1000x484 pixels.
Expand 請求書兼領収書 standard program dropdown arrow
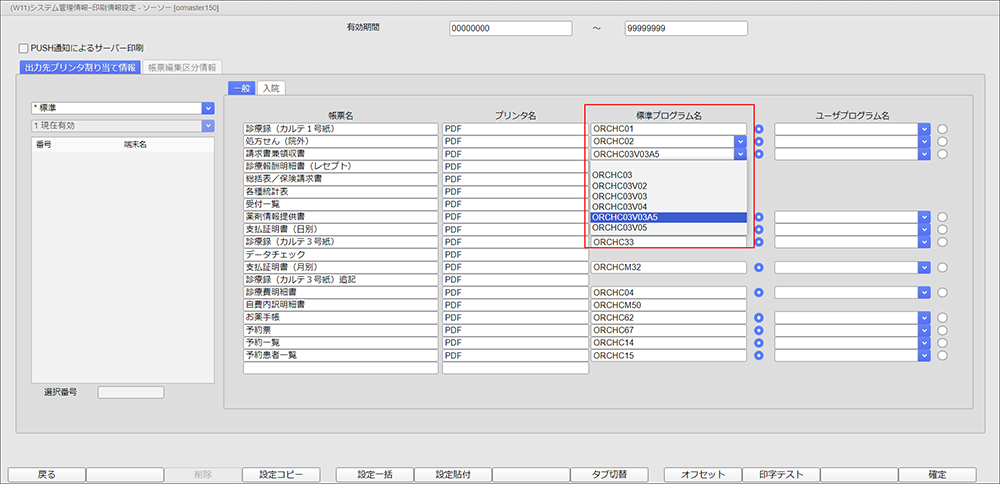pyautogui.click(x=739, y=154)
